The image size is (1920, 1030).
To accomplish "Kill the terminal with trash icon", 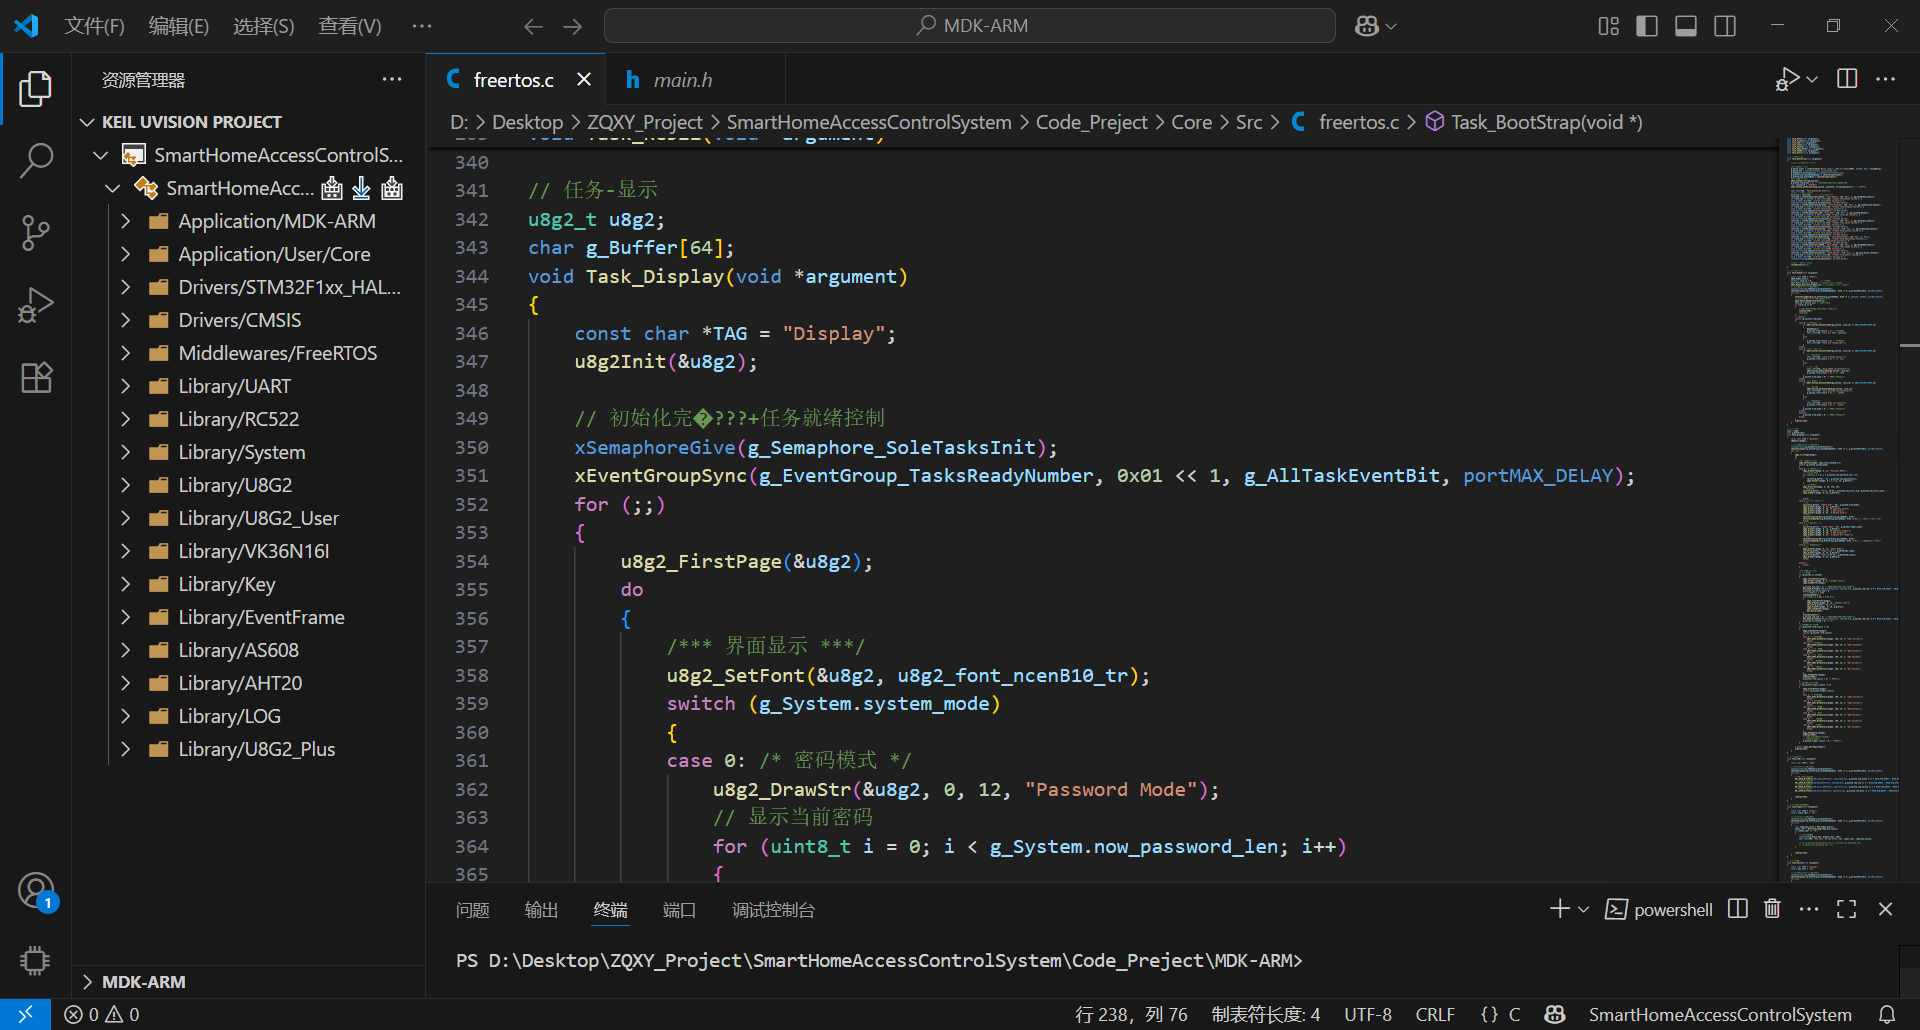I will click(x=1772, y=909).
